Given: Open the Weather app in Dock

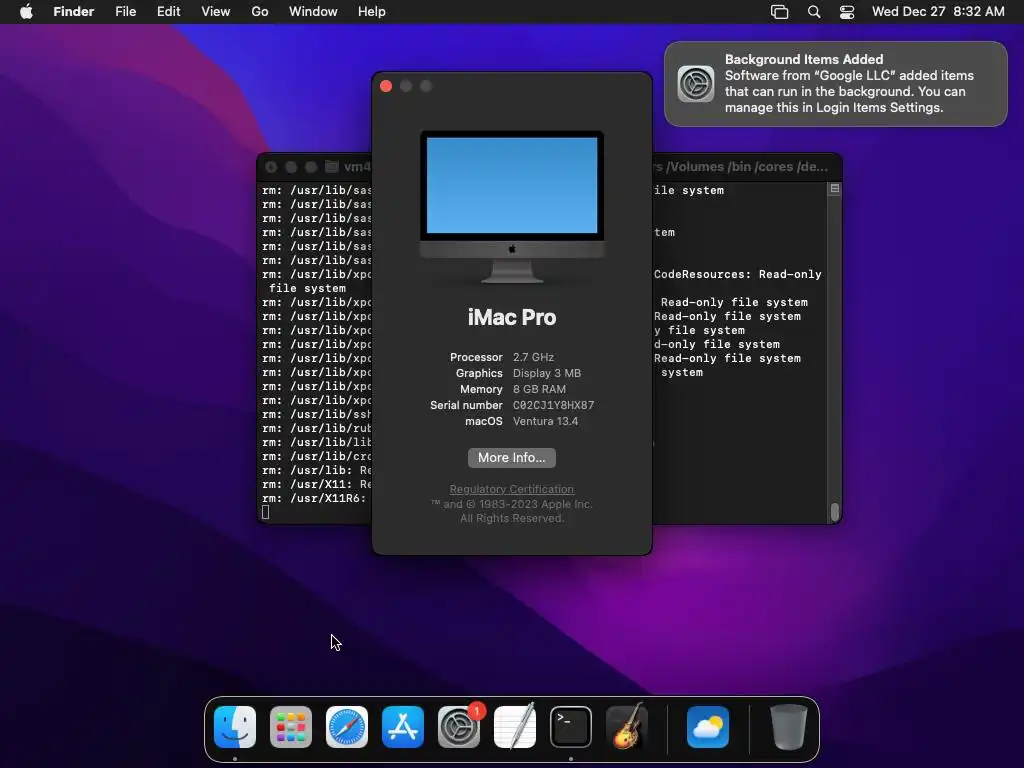Looking at the screenshot, I should [x=708, y=727].
